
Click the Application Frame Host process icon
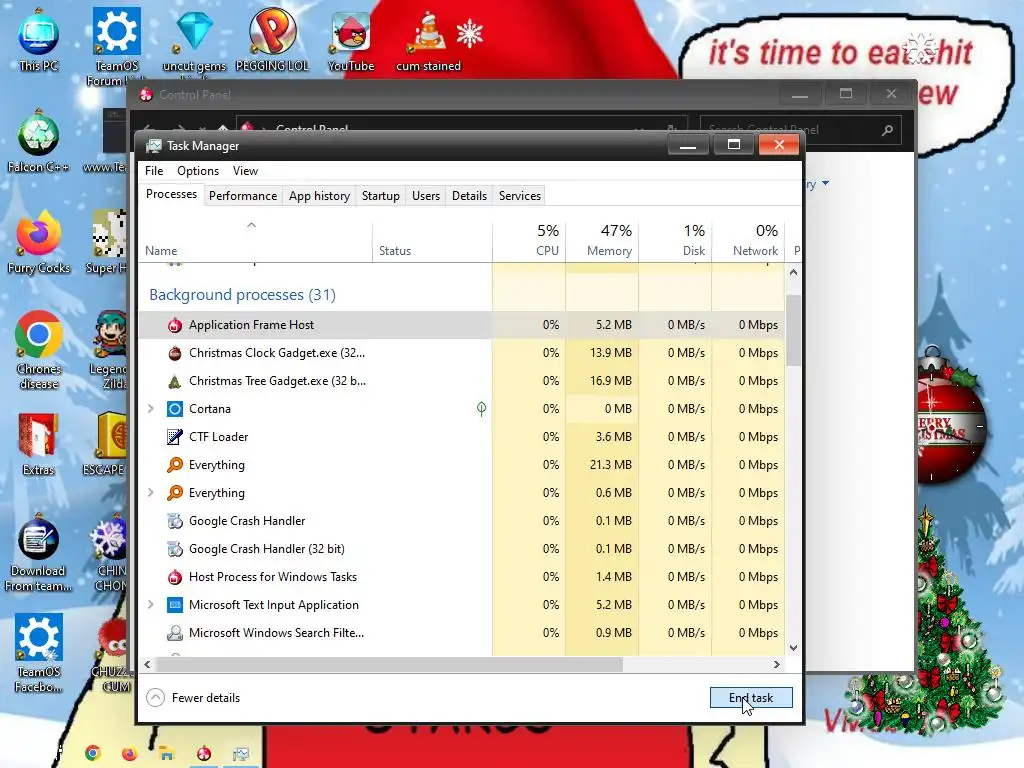tap(174, 325)
